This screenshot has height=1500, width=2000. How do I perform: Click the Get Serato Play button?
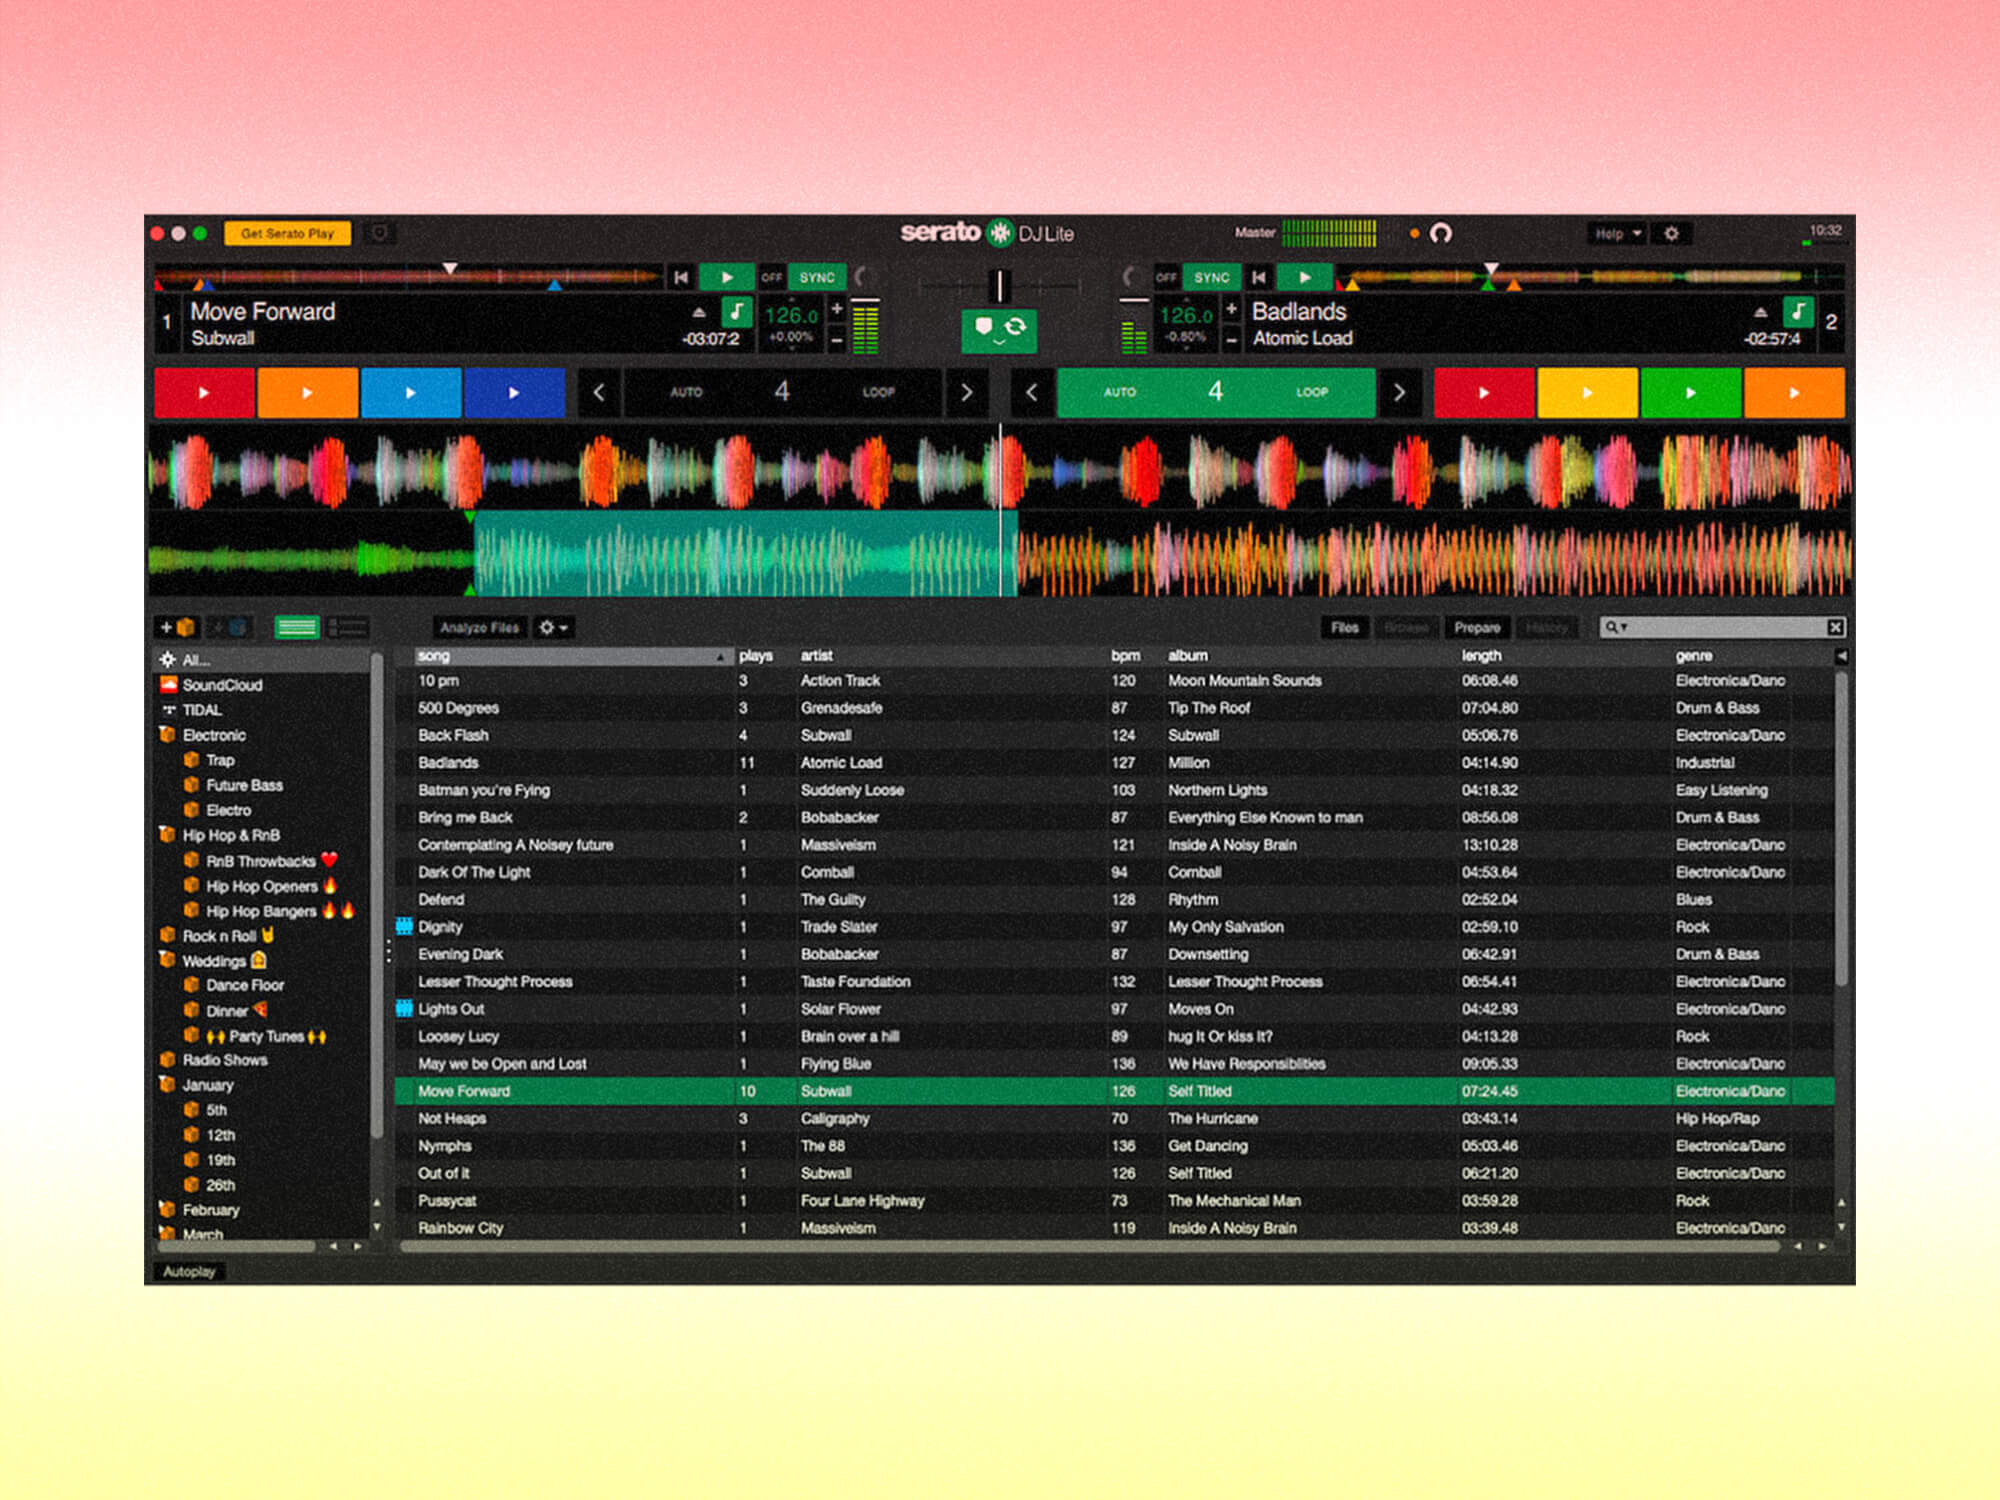[288, 233]
